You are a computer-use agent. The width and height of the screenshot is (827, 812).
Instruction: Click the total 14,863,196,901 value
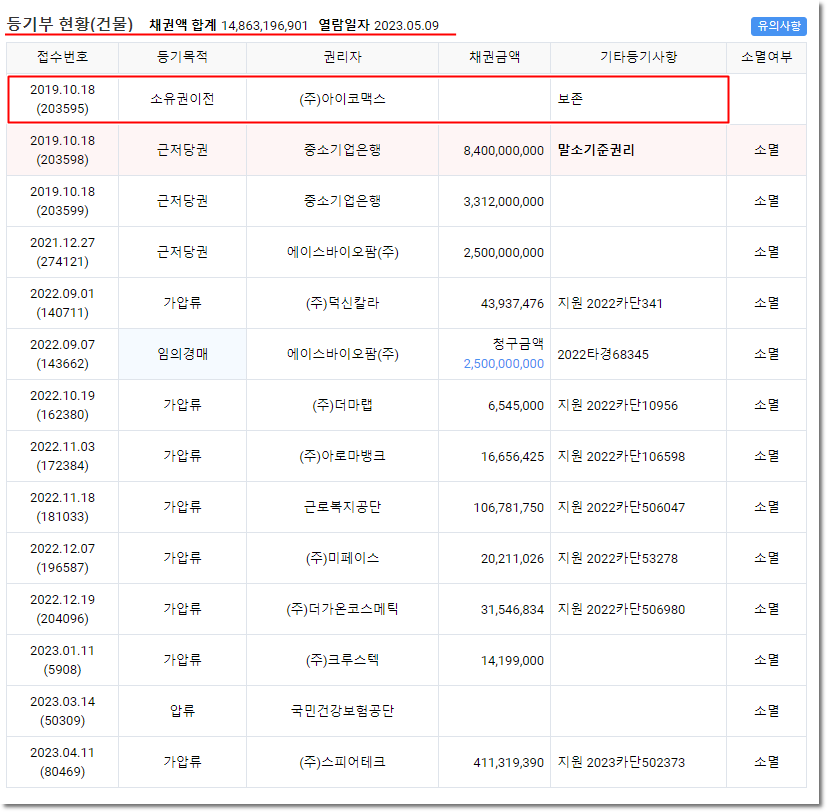(x=264, y=26)
